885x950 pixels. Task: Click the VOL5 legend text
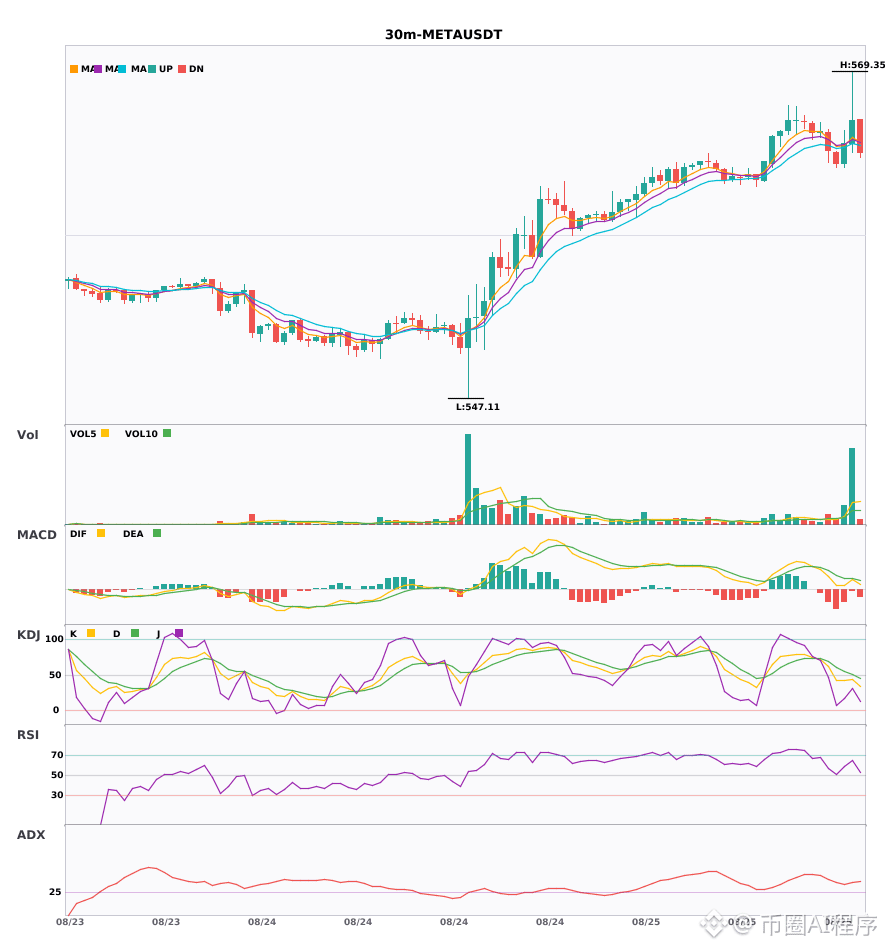click(83, 434)
